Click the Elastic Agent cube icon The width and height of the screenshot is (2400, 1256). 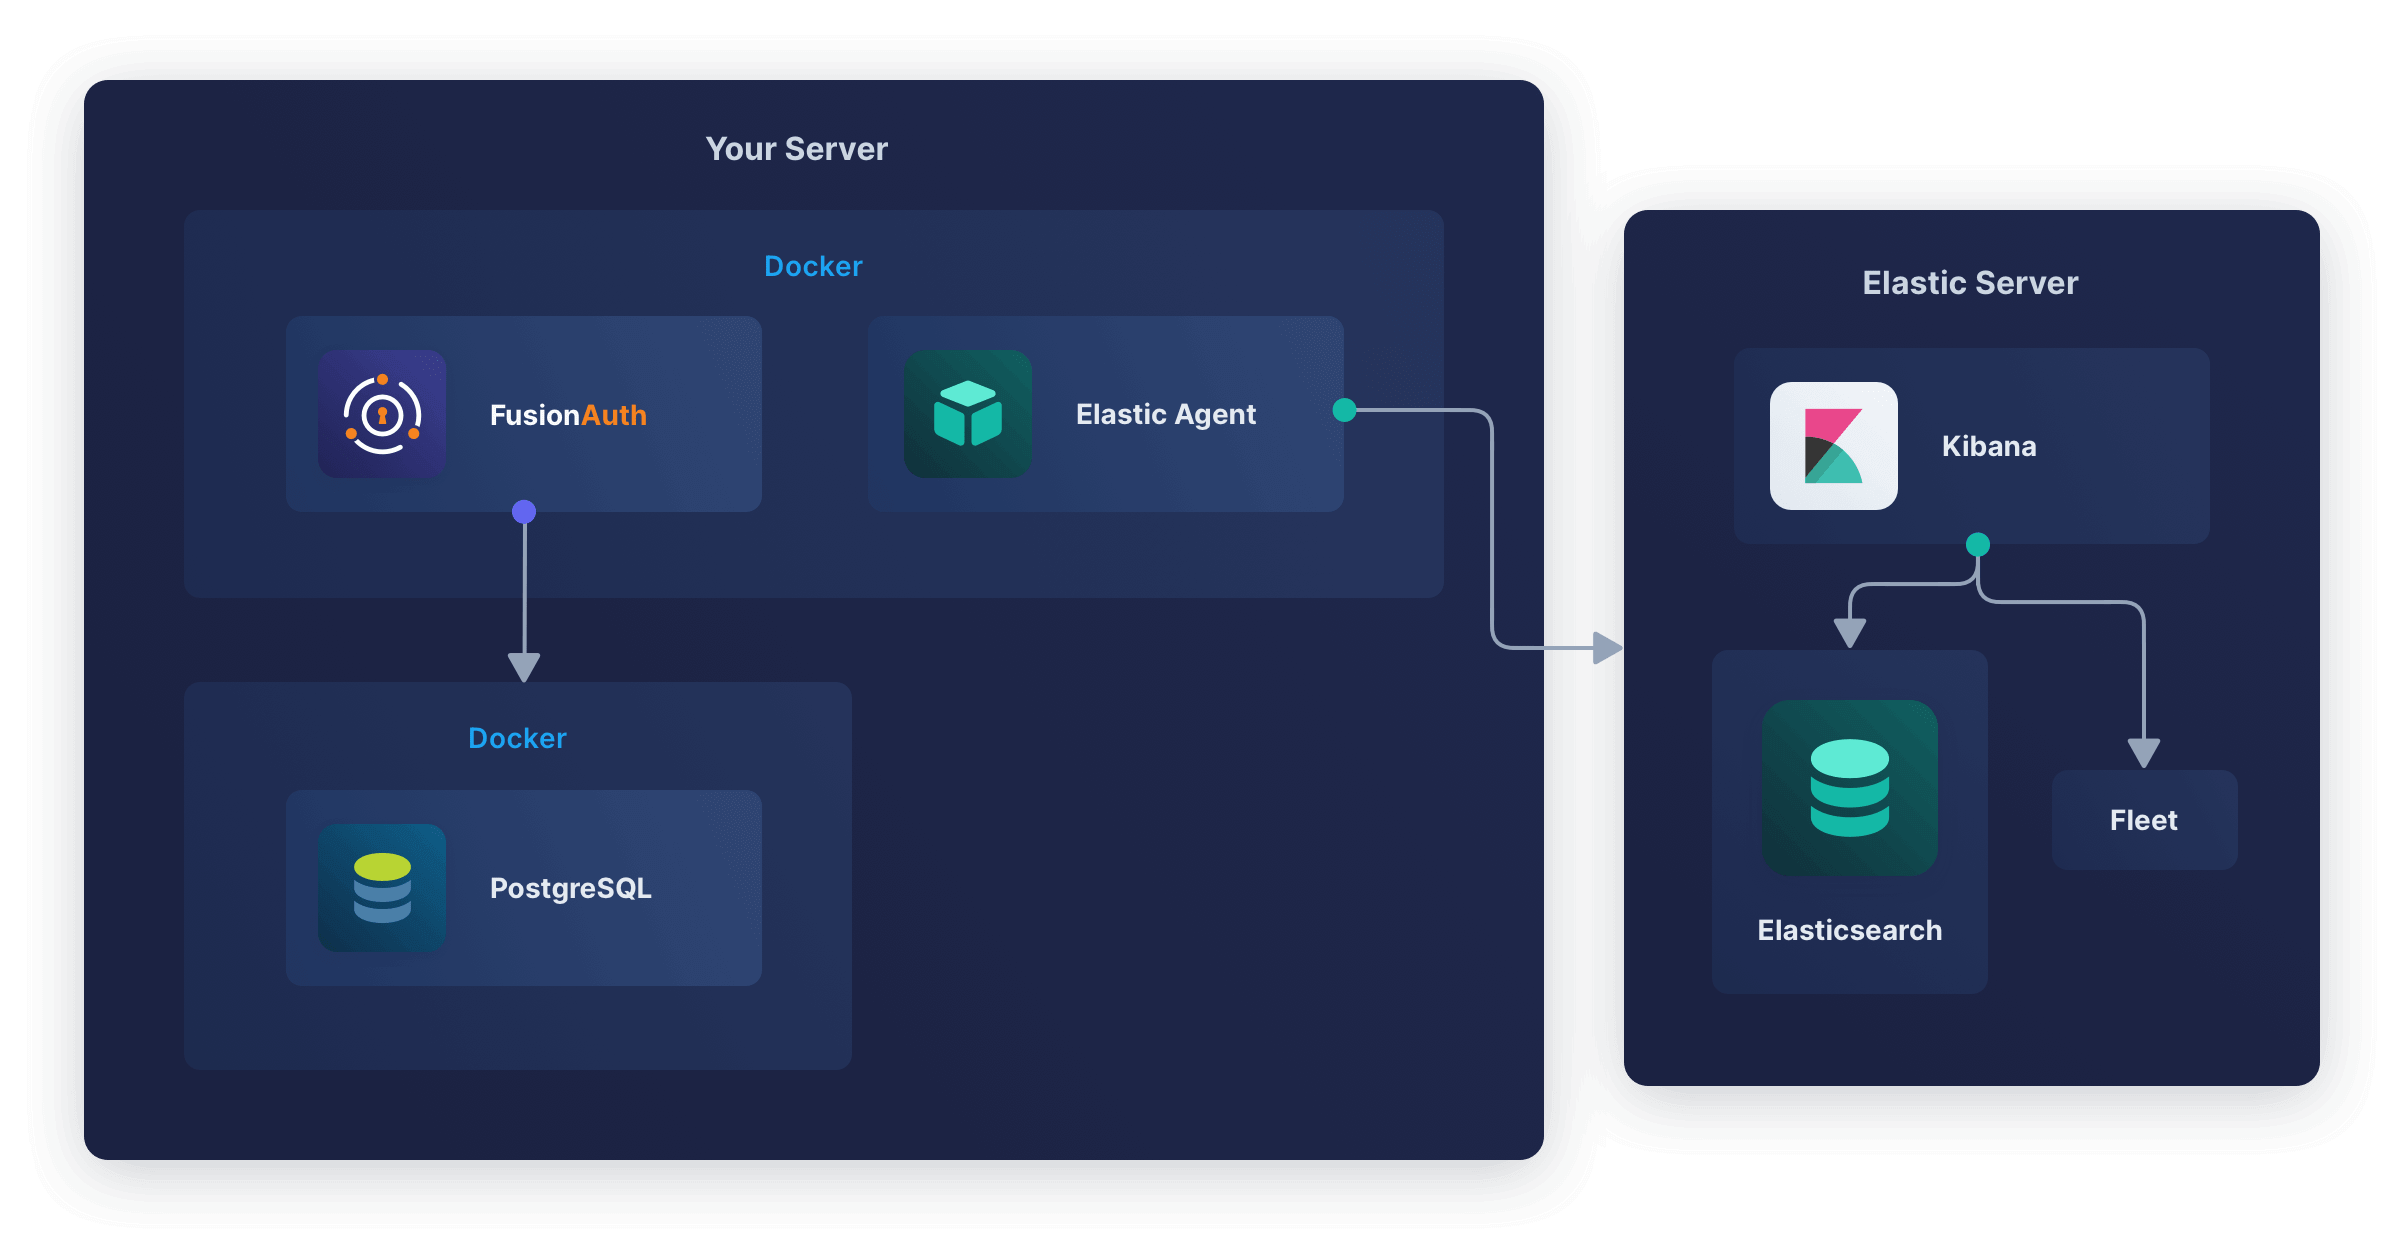click(x=968, y=414)
